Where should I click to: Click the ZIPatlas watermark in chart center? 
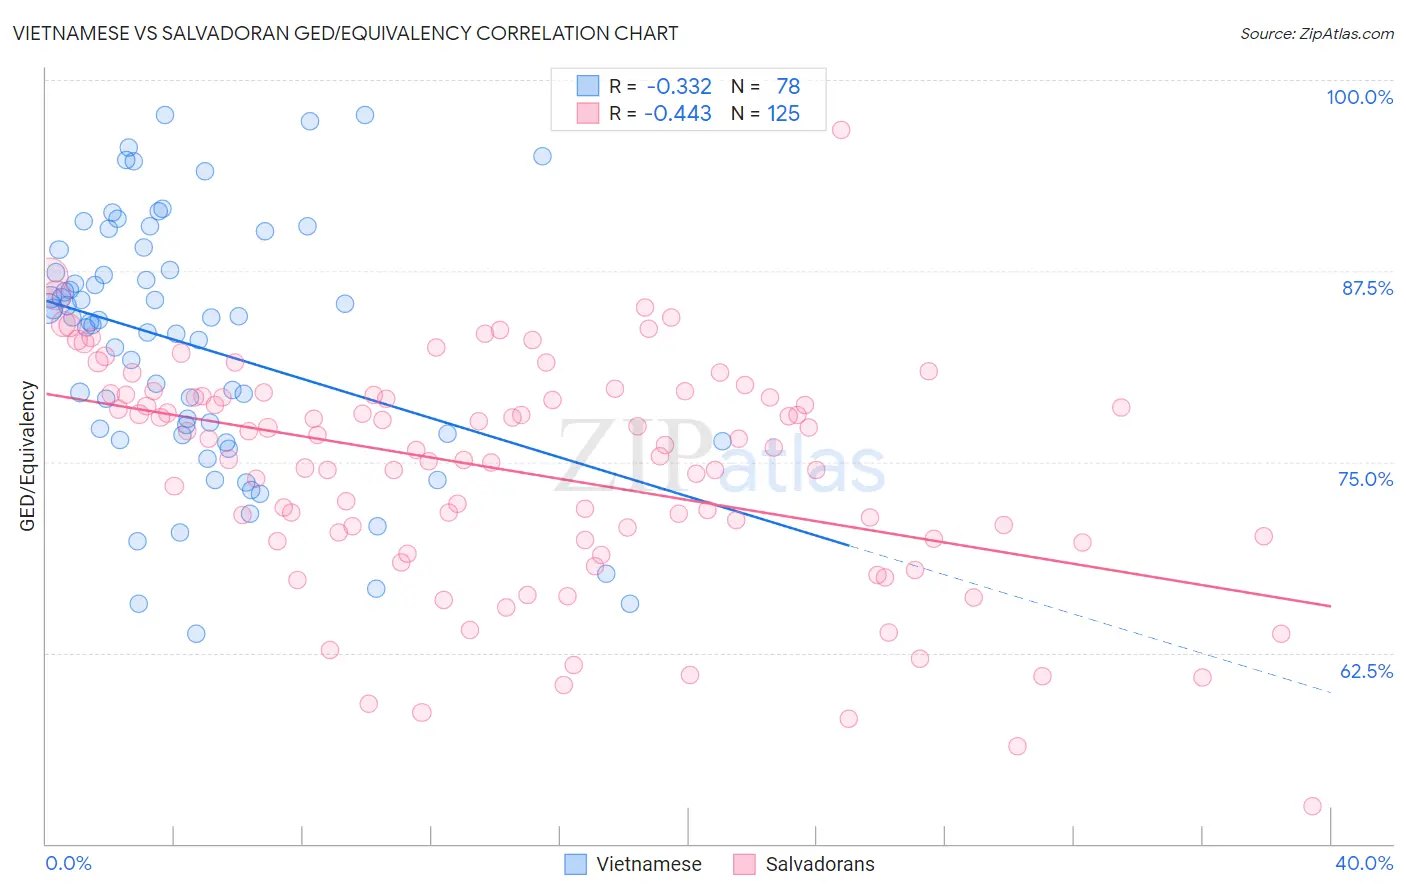click(720, 457)
